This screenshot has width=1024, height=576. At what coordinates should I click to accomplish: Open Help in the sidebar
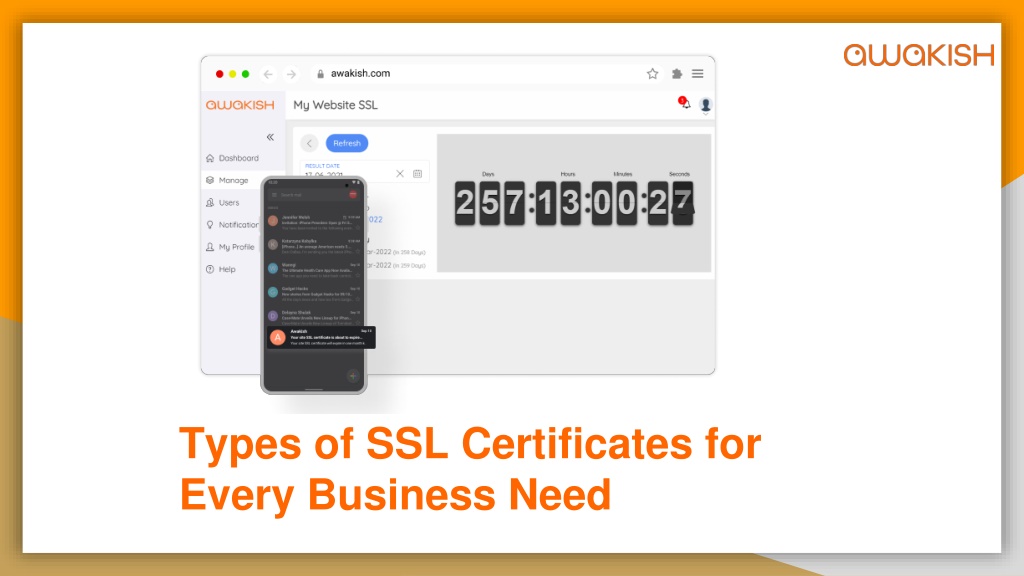point(221,269)
